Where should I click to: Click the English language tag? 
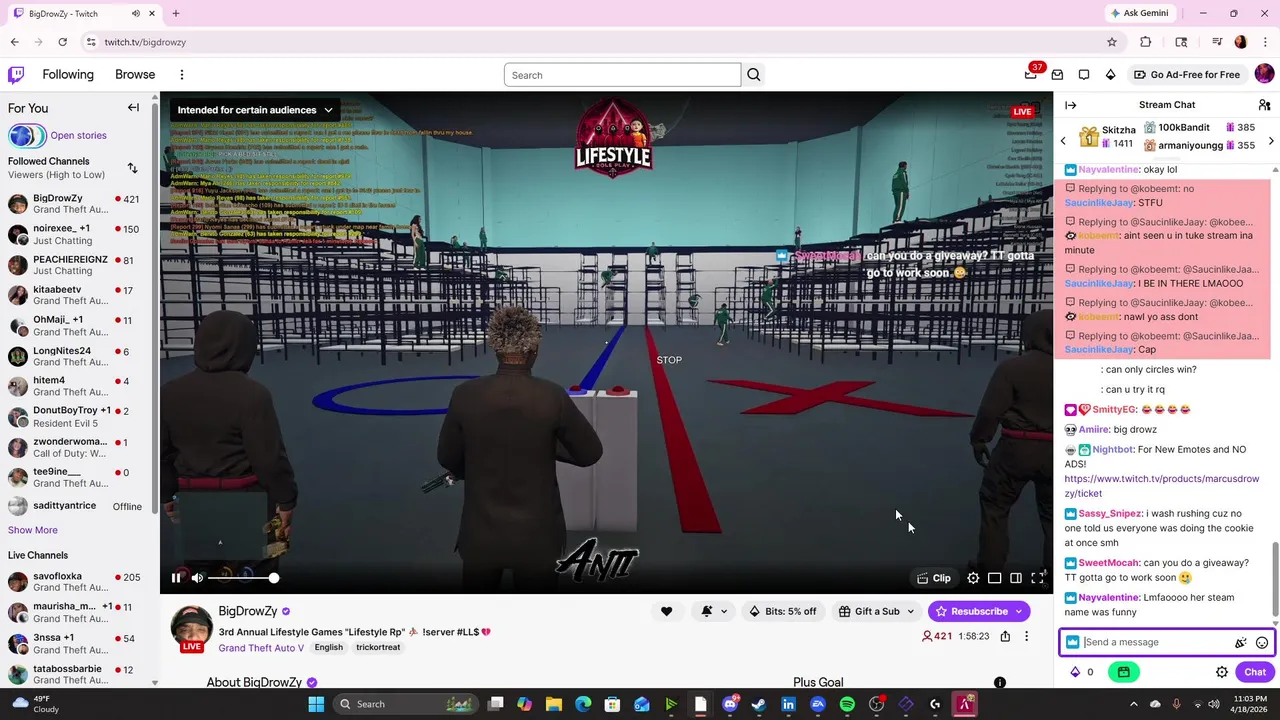[328, 648]
